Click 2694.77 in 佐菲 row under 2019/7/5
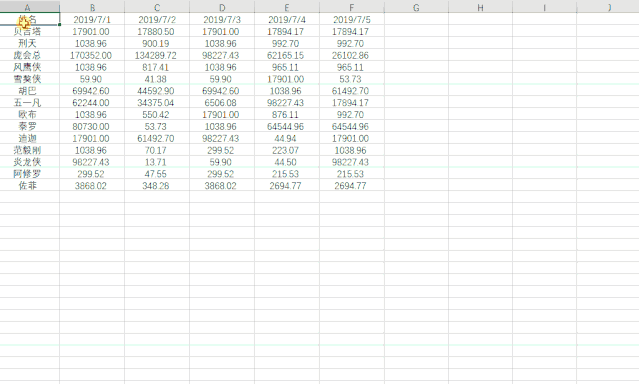 pyautogui.click(x=352, y=185)
